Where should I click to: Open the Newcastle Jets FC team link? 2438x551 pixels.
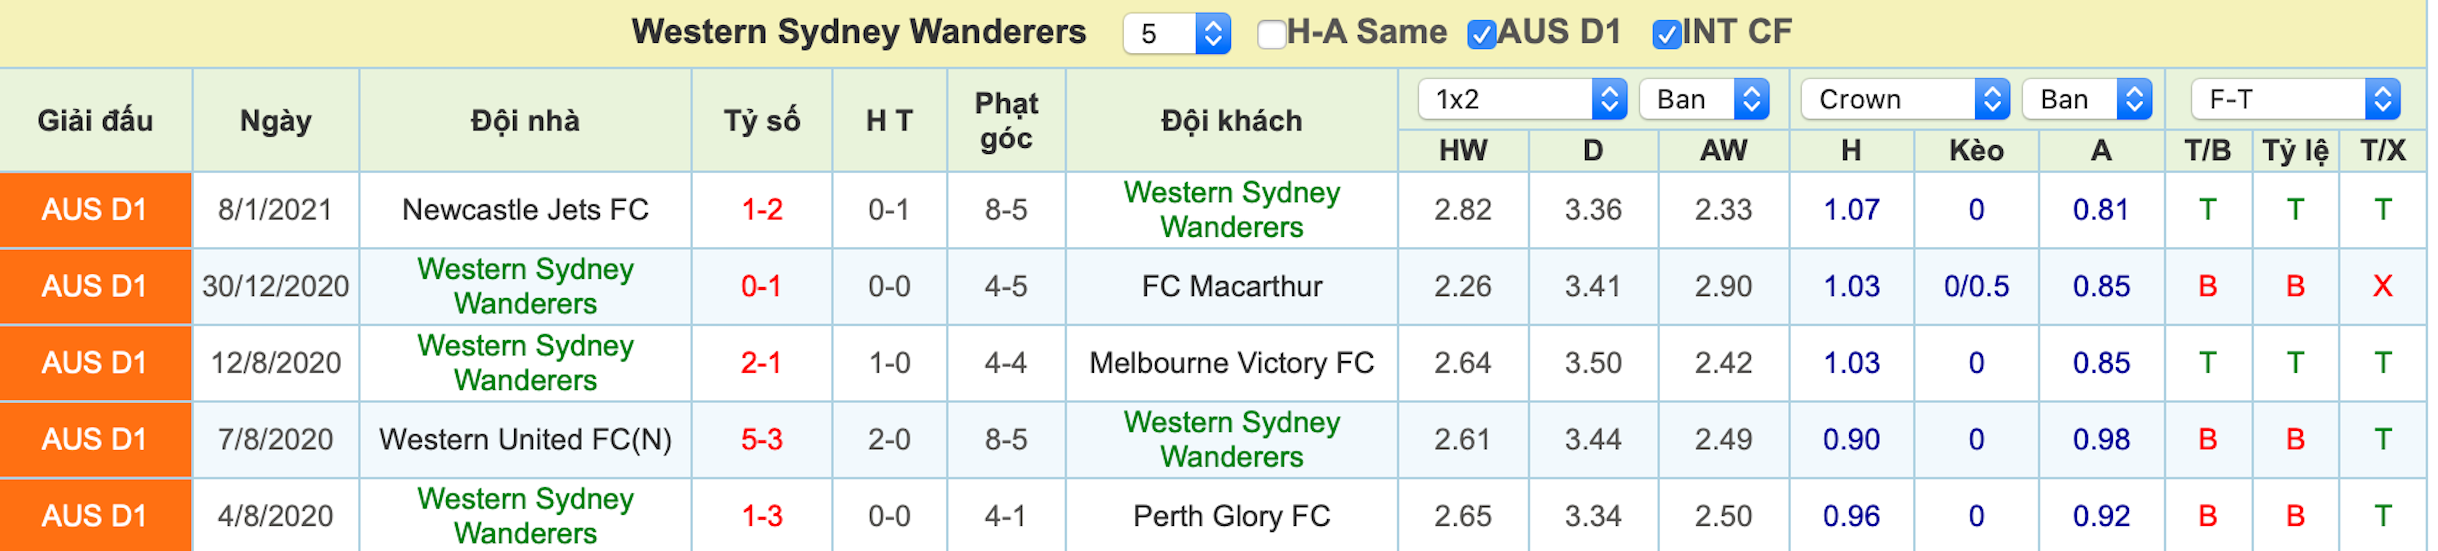point(525,210)
